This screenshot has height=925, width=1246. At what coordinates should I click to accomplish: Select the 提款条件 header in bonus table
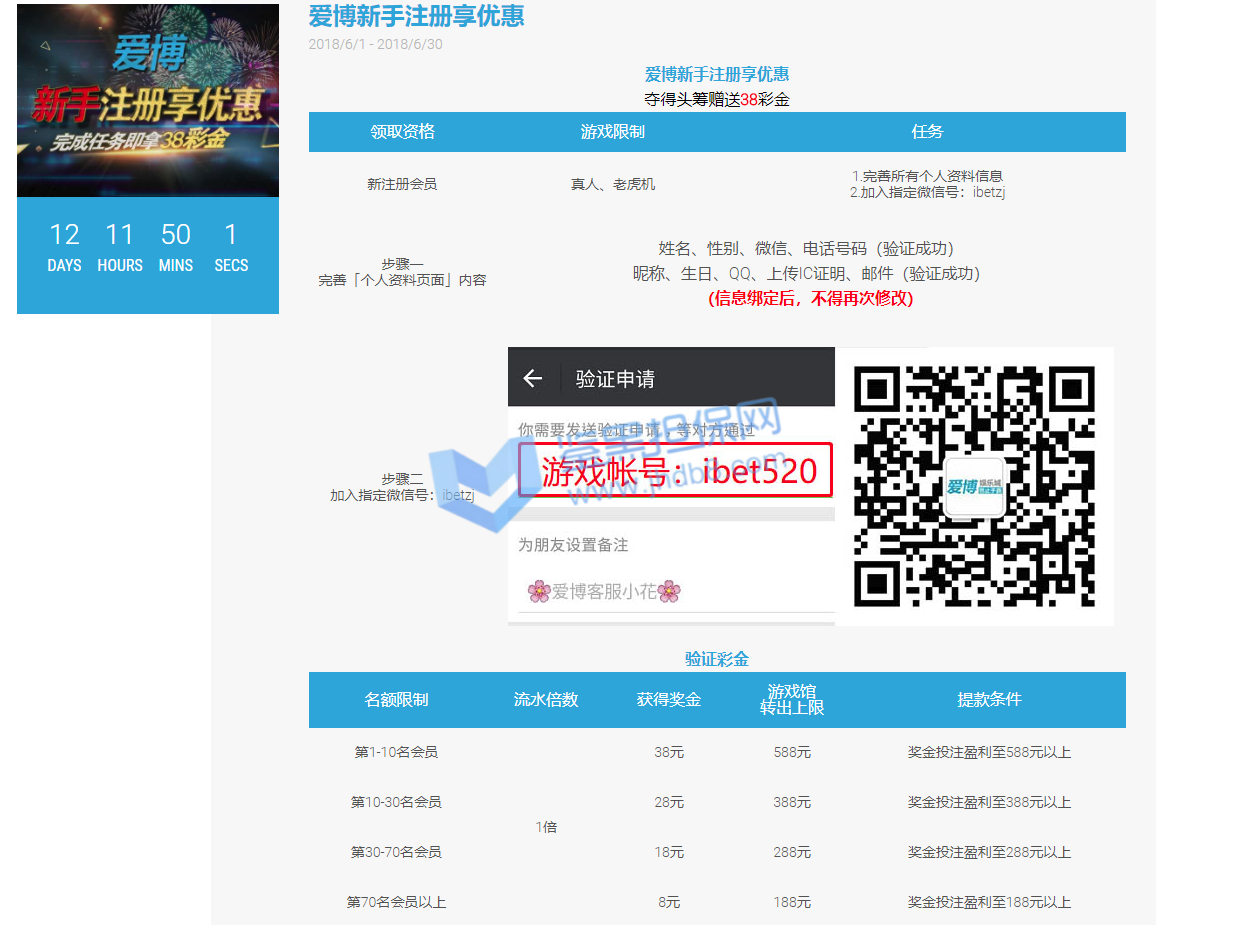pyautogui.click(x=989, y=700)
